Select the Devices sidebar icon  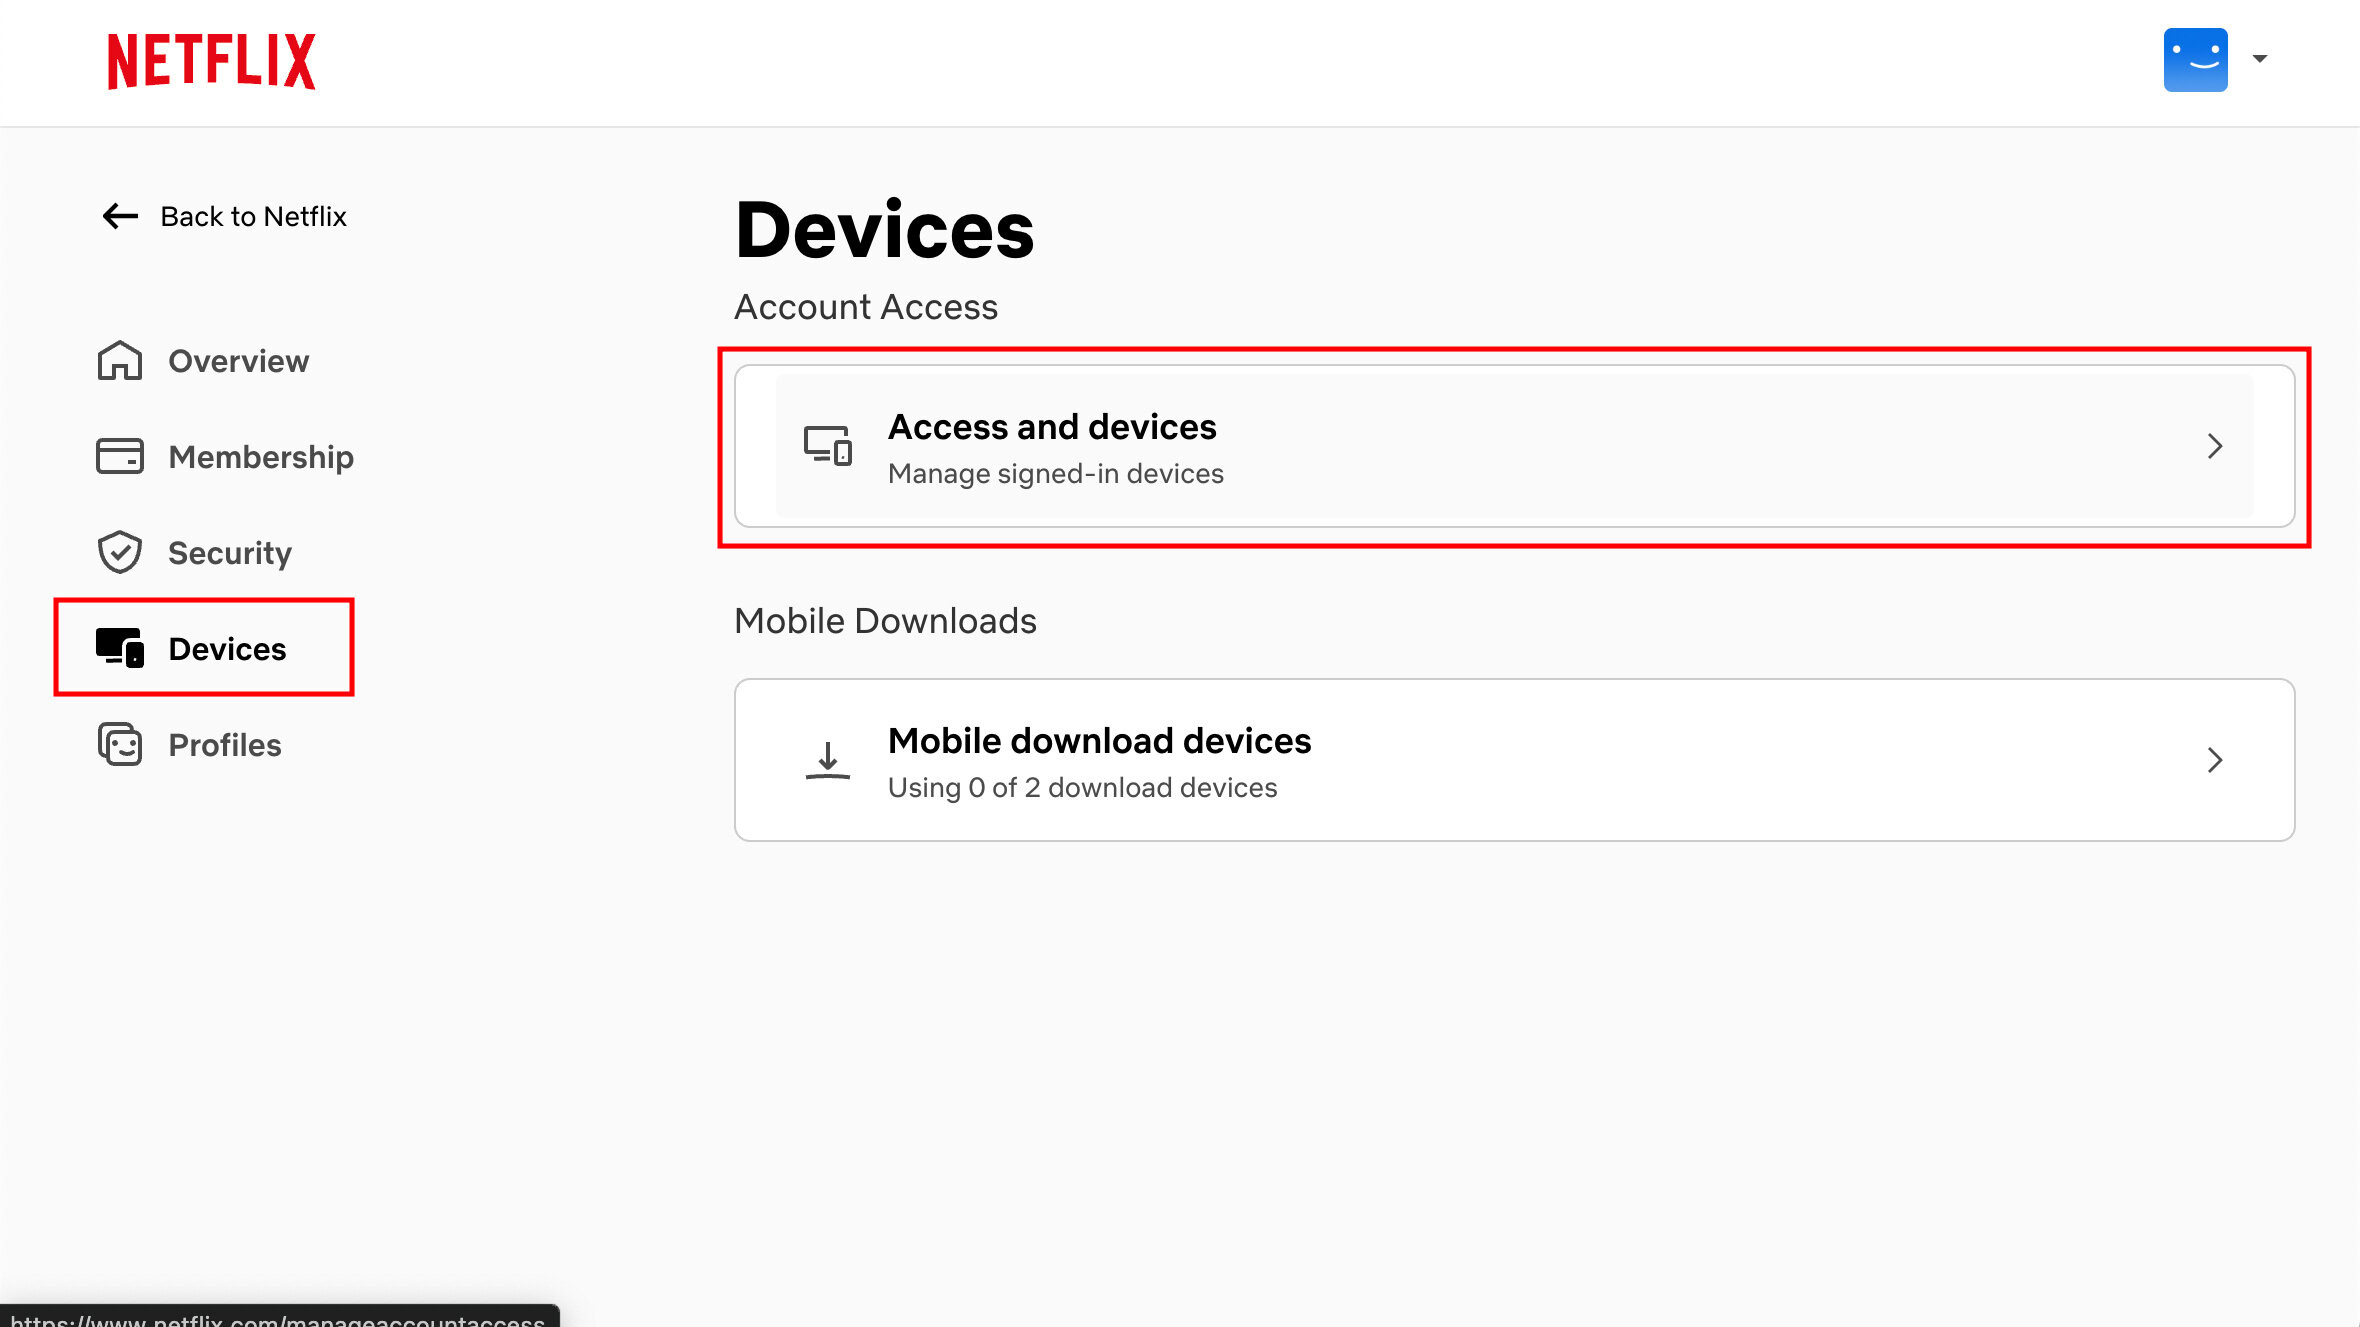(x=119, y=647)
